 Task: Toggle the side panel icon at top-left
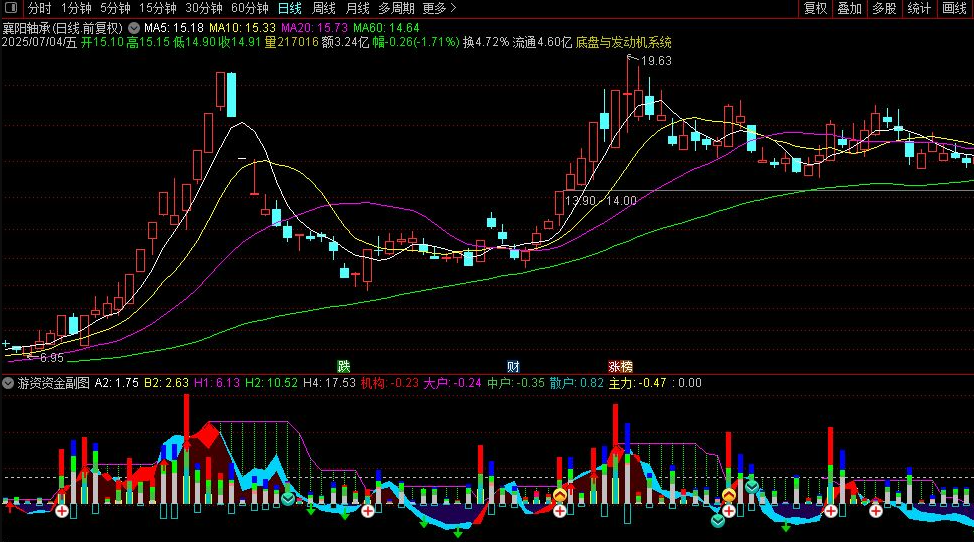click(x=11, y=8)
